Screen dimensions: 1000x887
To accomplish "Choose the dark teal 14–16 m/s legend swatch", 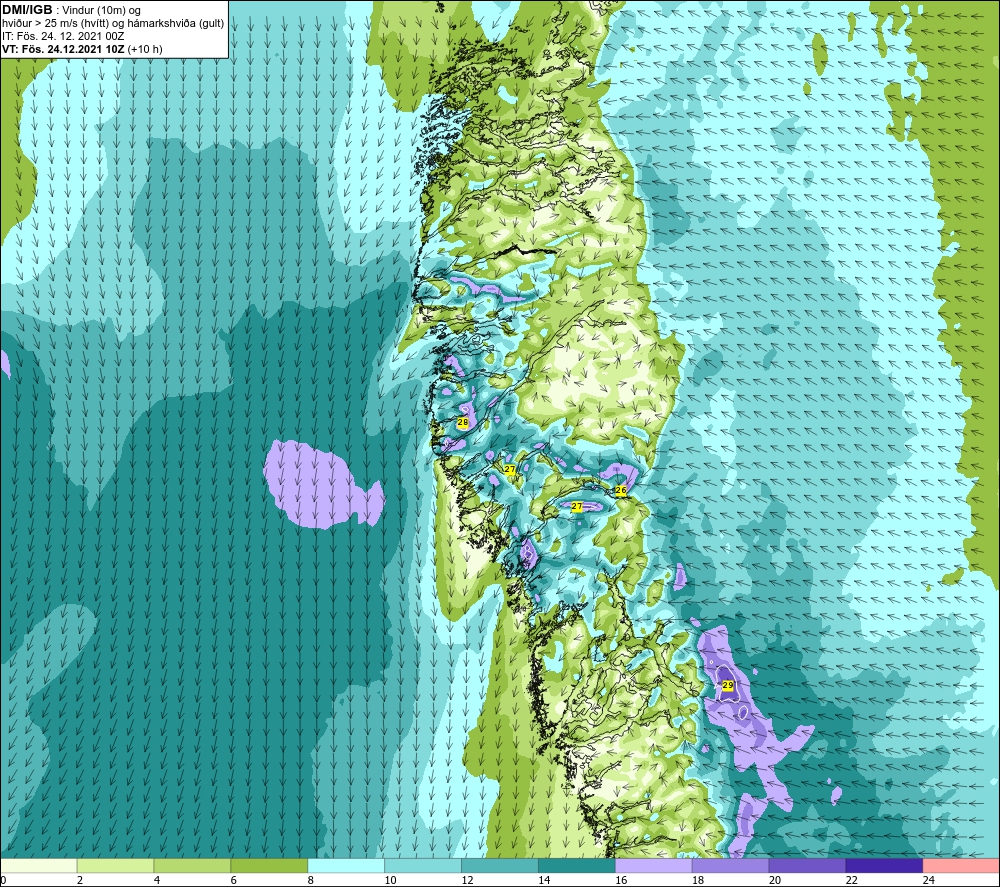I will [x=577, y=865].
